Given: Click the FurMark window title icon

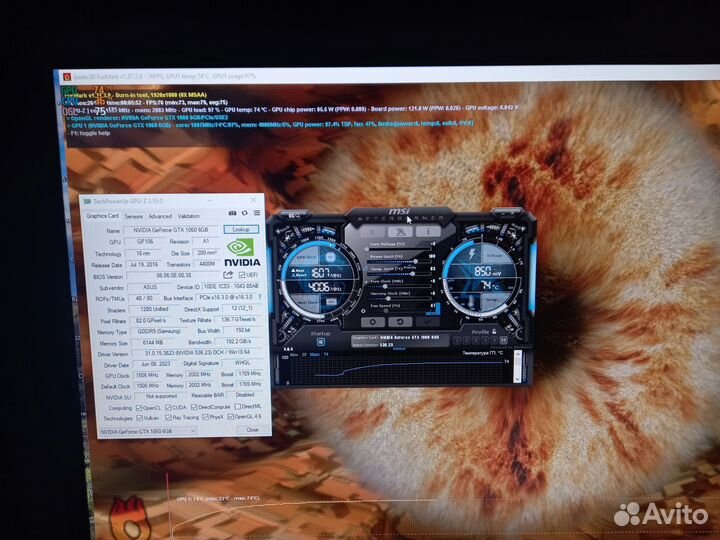Looking at the screenshot, I should tap(67, 77).
